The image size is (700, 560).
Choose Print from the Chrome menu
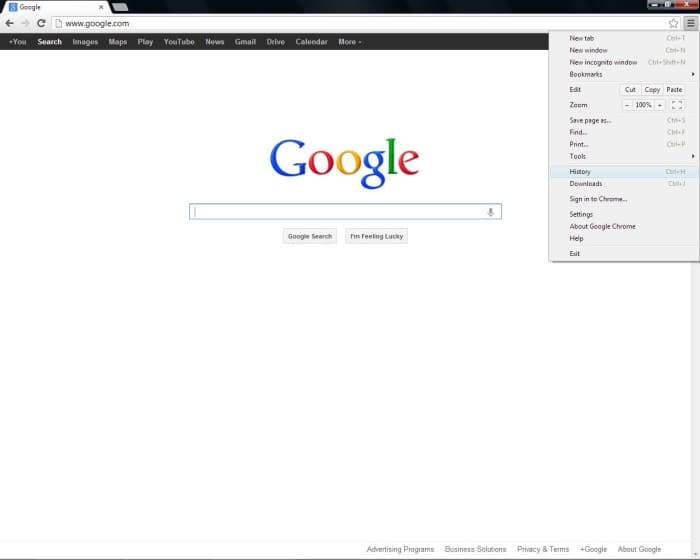pyautogui.click(x=624, y=144)
